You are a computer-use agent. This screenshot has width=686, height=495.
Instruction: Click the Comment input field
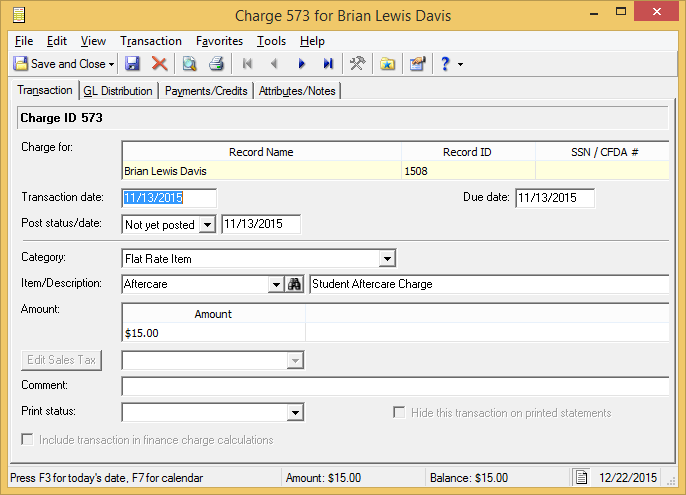click(396, 386)
